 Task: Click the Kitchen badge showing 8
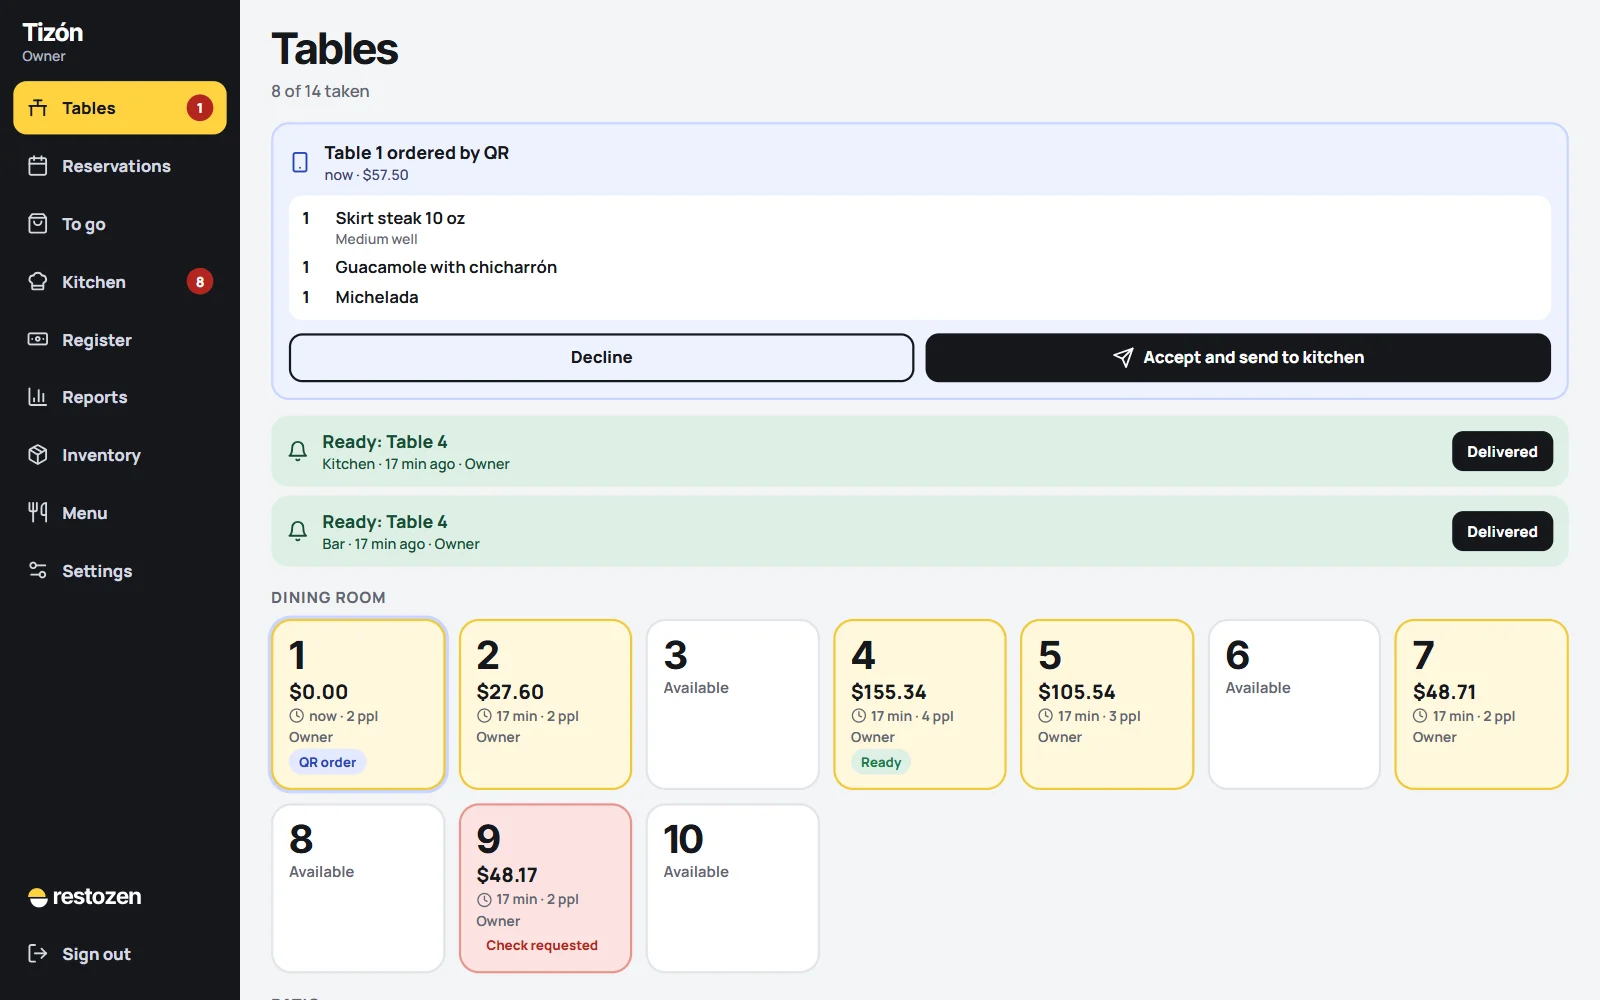point(200,282)
